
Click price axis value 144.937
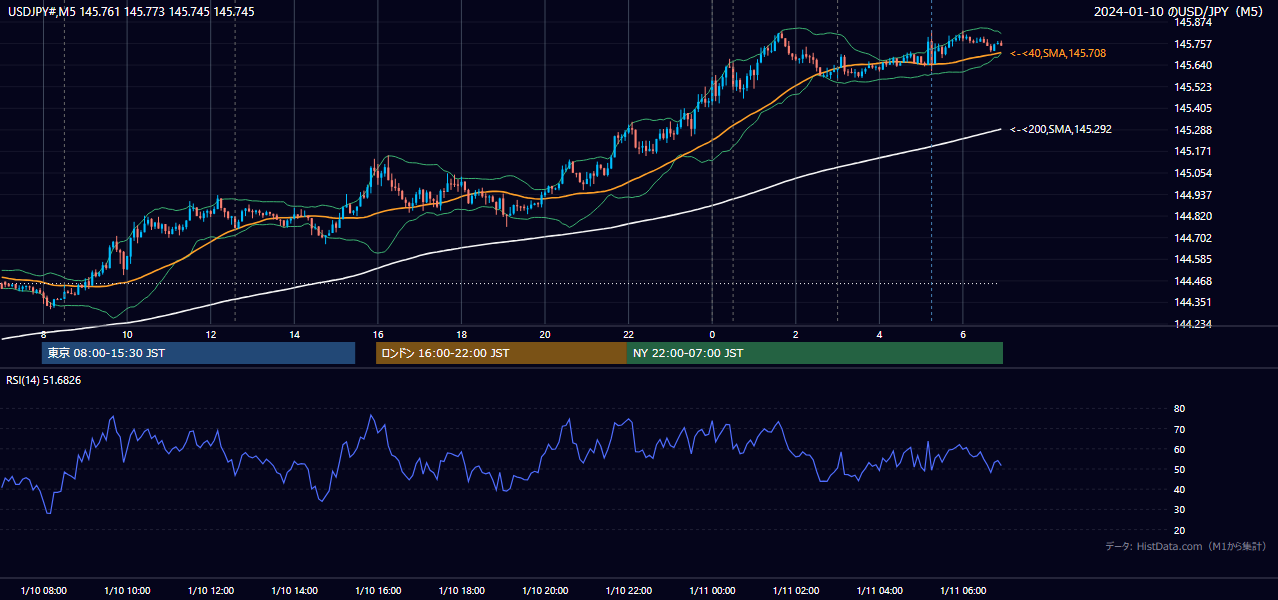click(x=1193, y=195)
